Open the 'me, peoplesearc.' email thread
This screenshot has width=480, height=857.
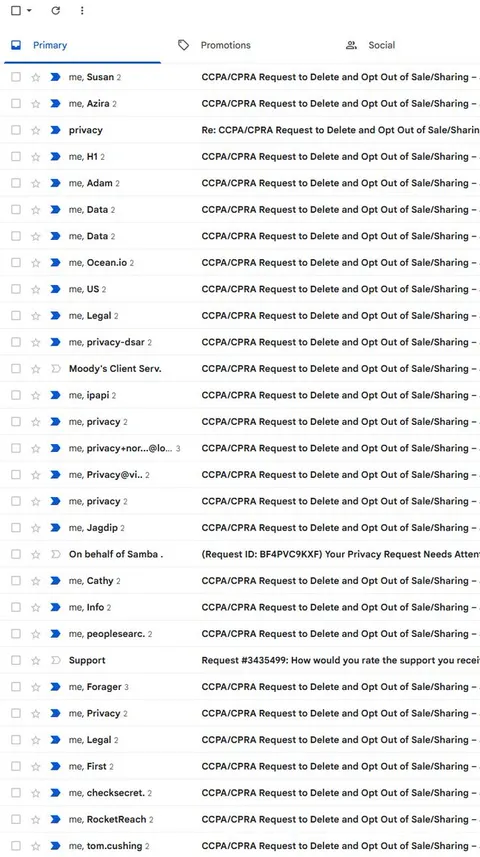pos(240,634)
